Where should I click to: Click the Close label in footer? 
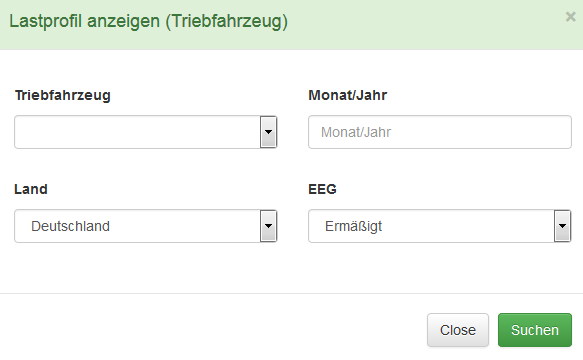tap(458, 330)
